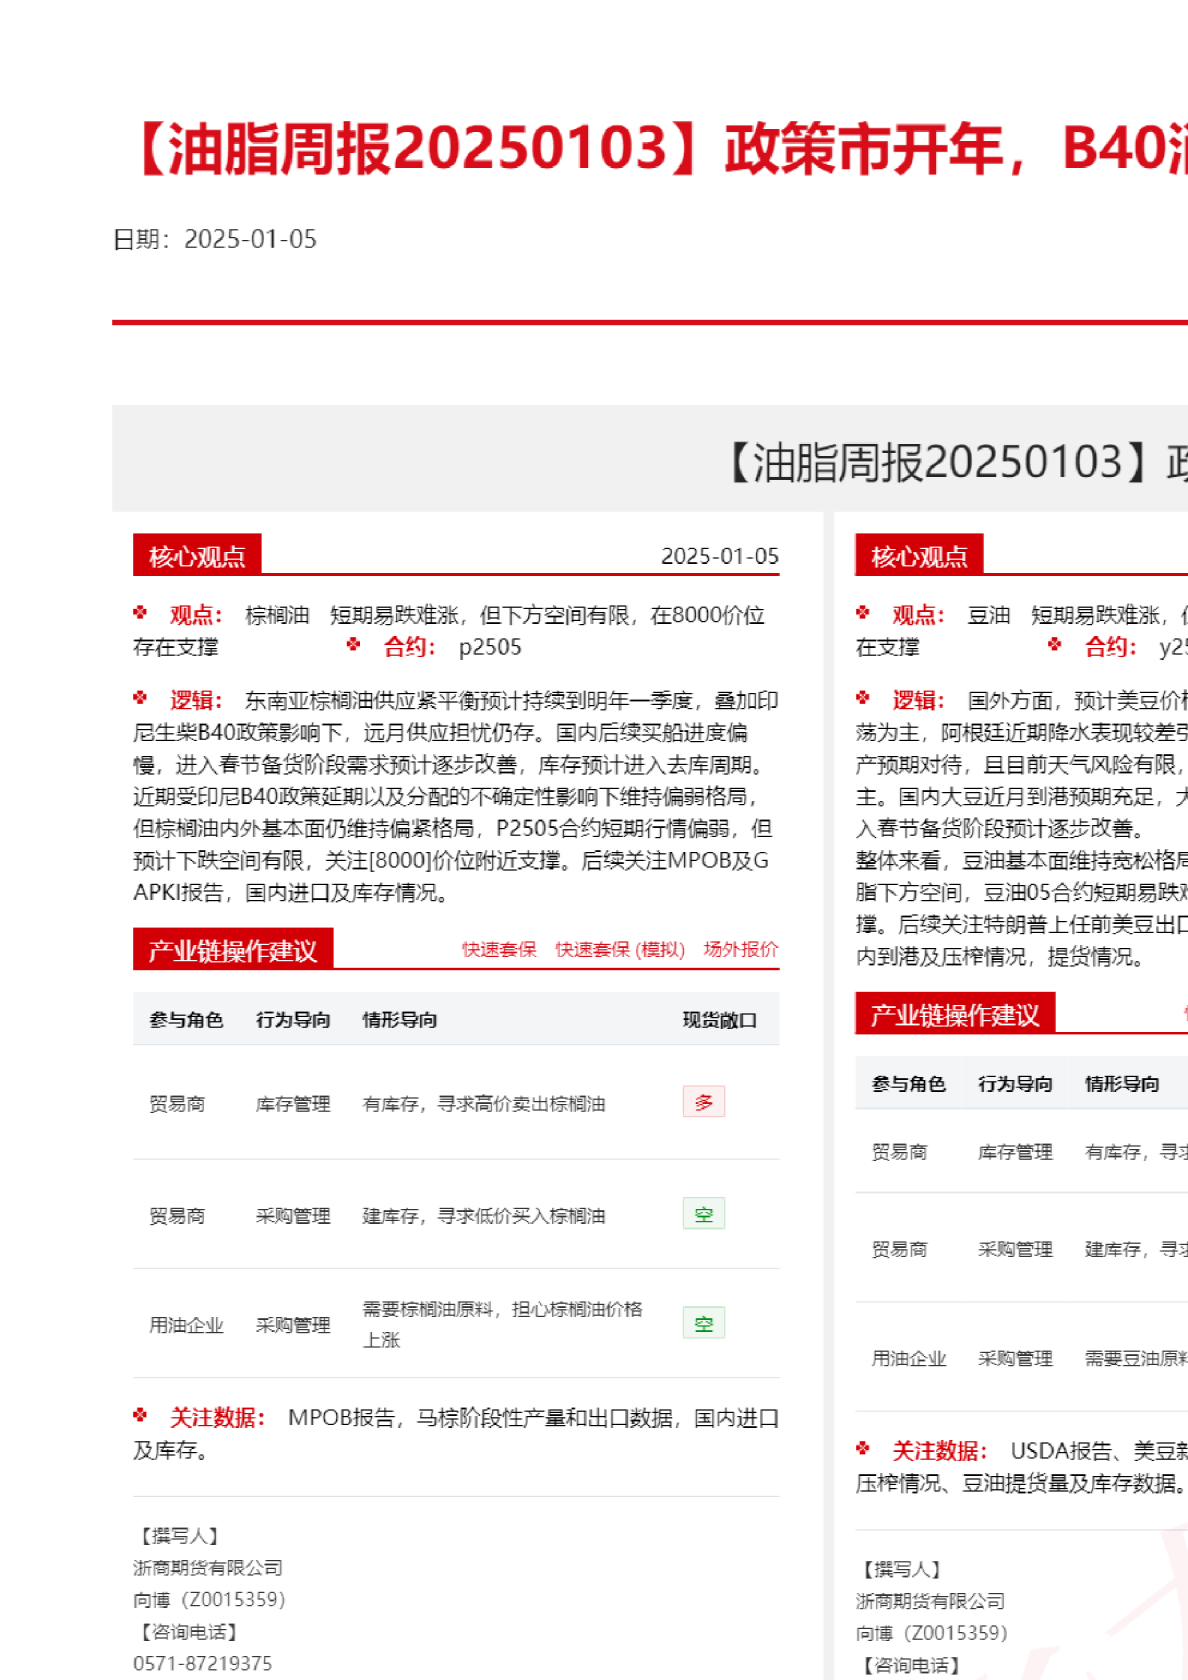Image resolution: width=1188 pixels, height=1680 pixels.
Task: Click bullet icon before 观点 豆油
Action: coord(863,613)
